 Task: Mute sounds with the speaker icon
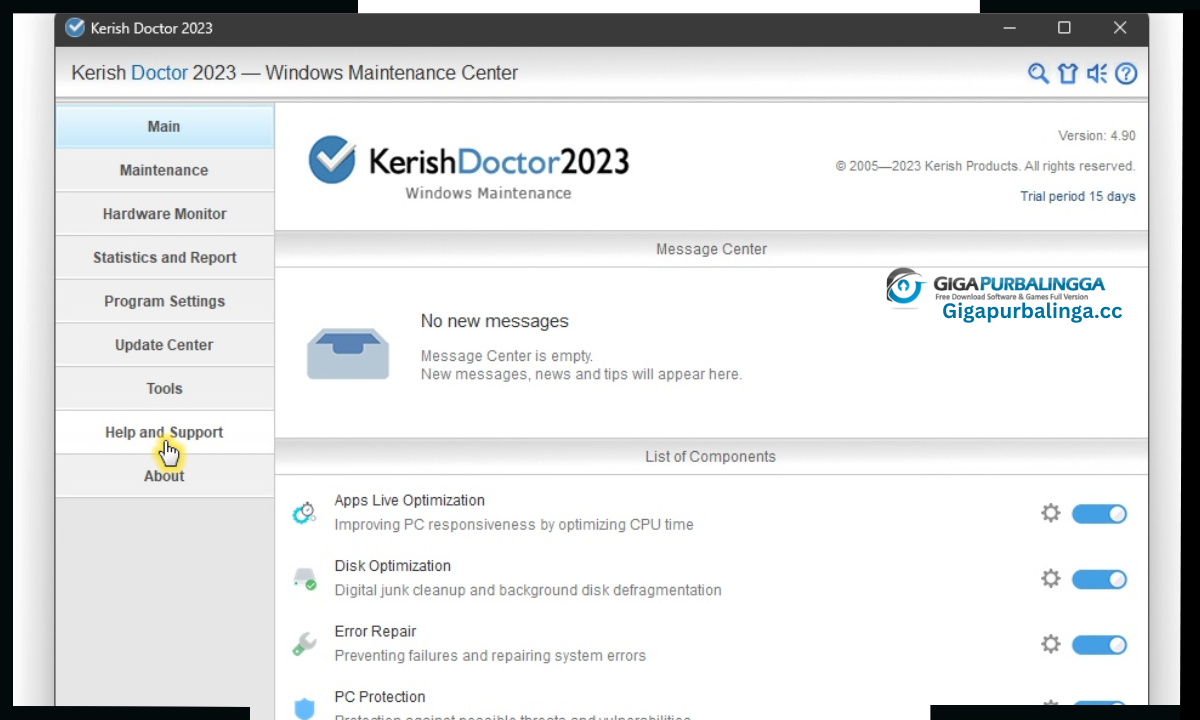[1097, 73]
